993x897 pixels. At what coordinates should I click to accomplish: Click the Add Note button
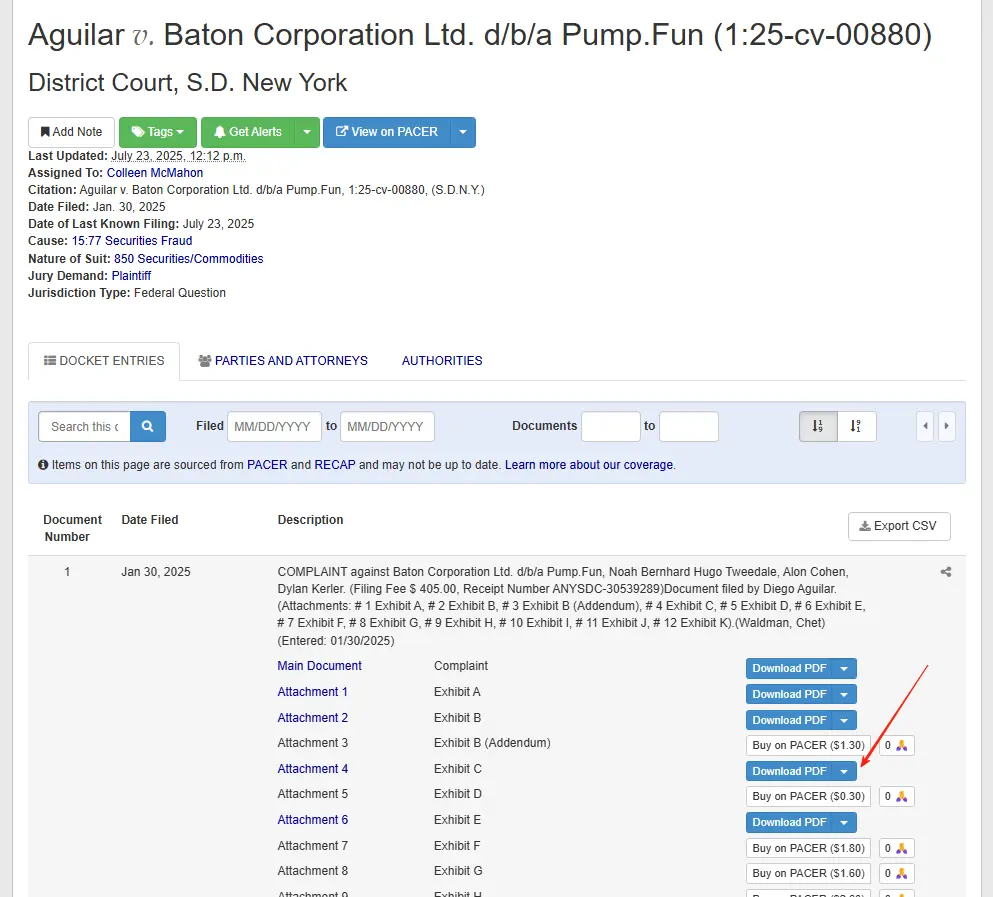71,132
